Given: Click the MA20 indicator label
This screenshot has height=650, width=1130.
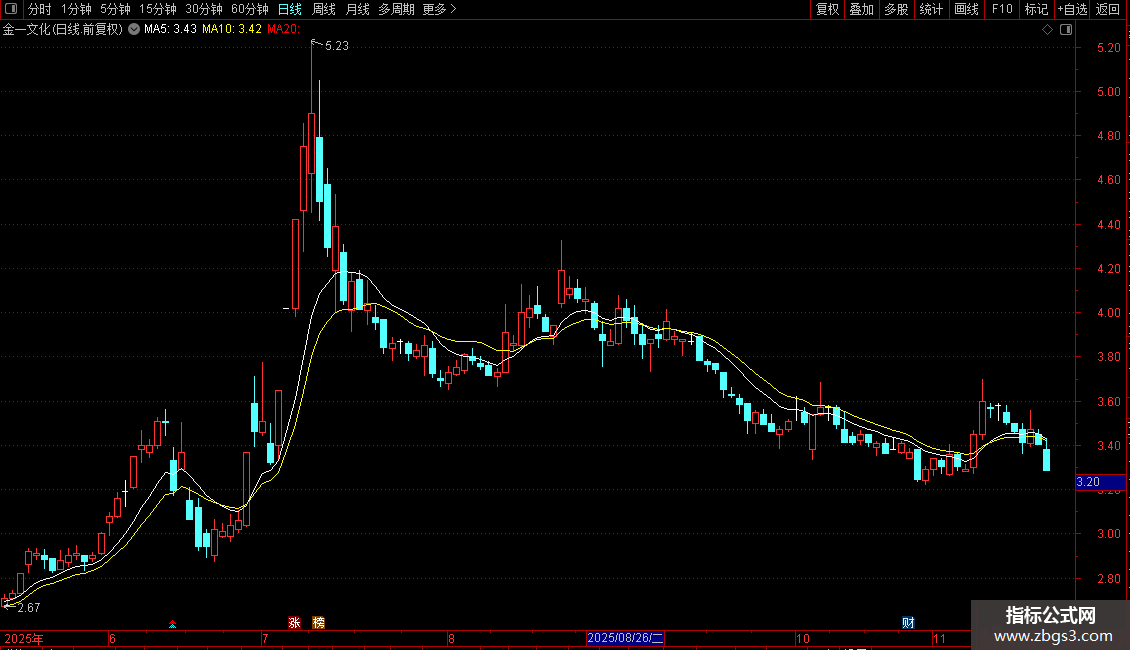Looking at the screenshot, I should 283,29.
